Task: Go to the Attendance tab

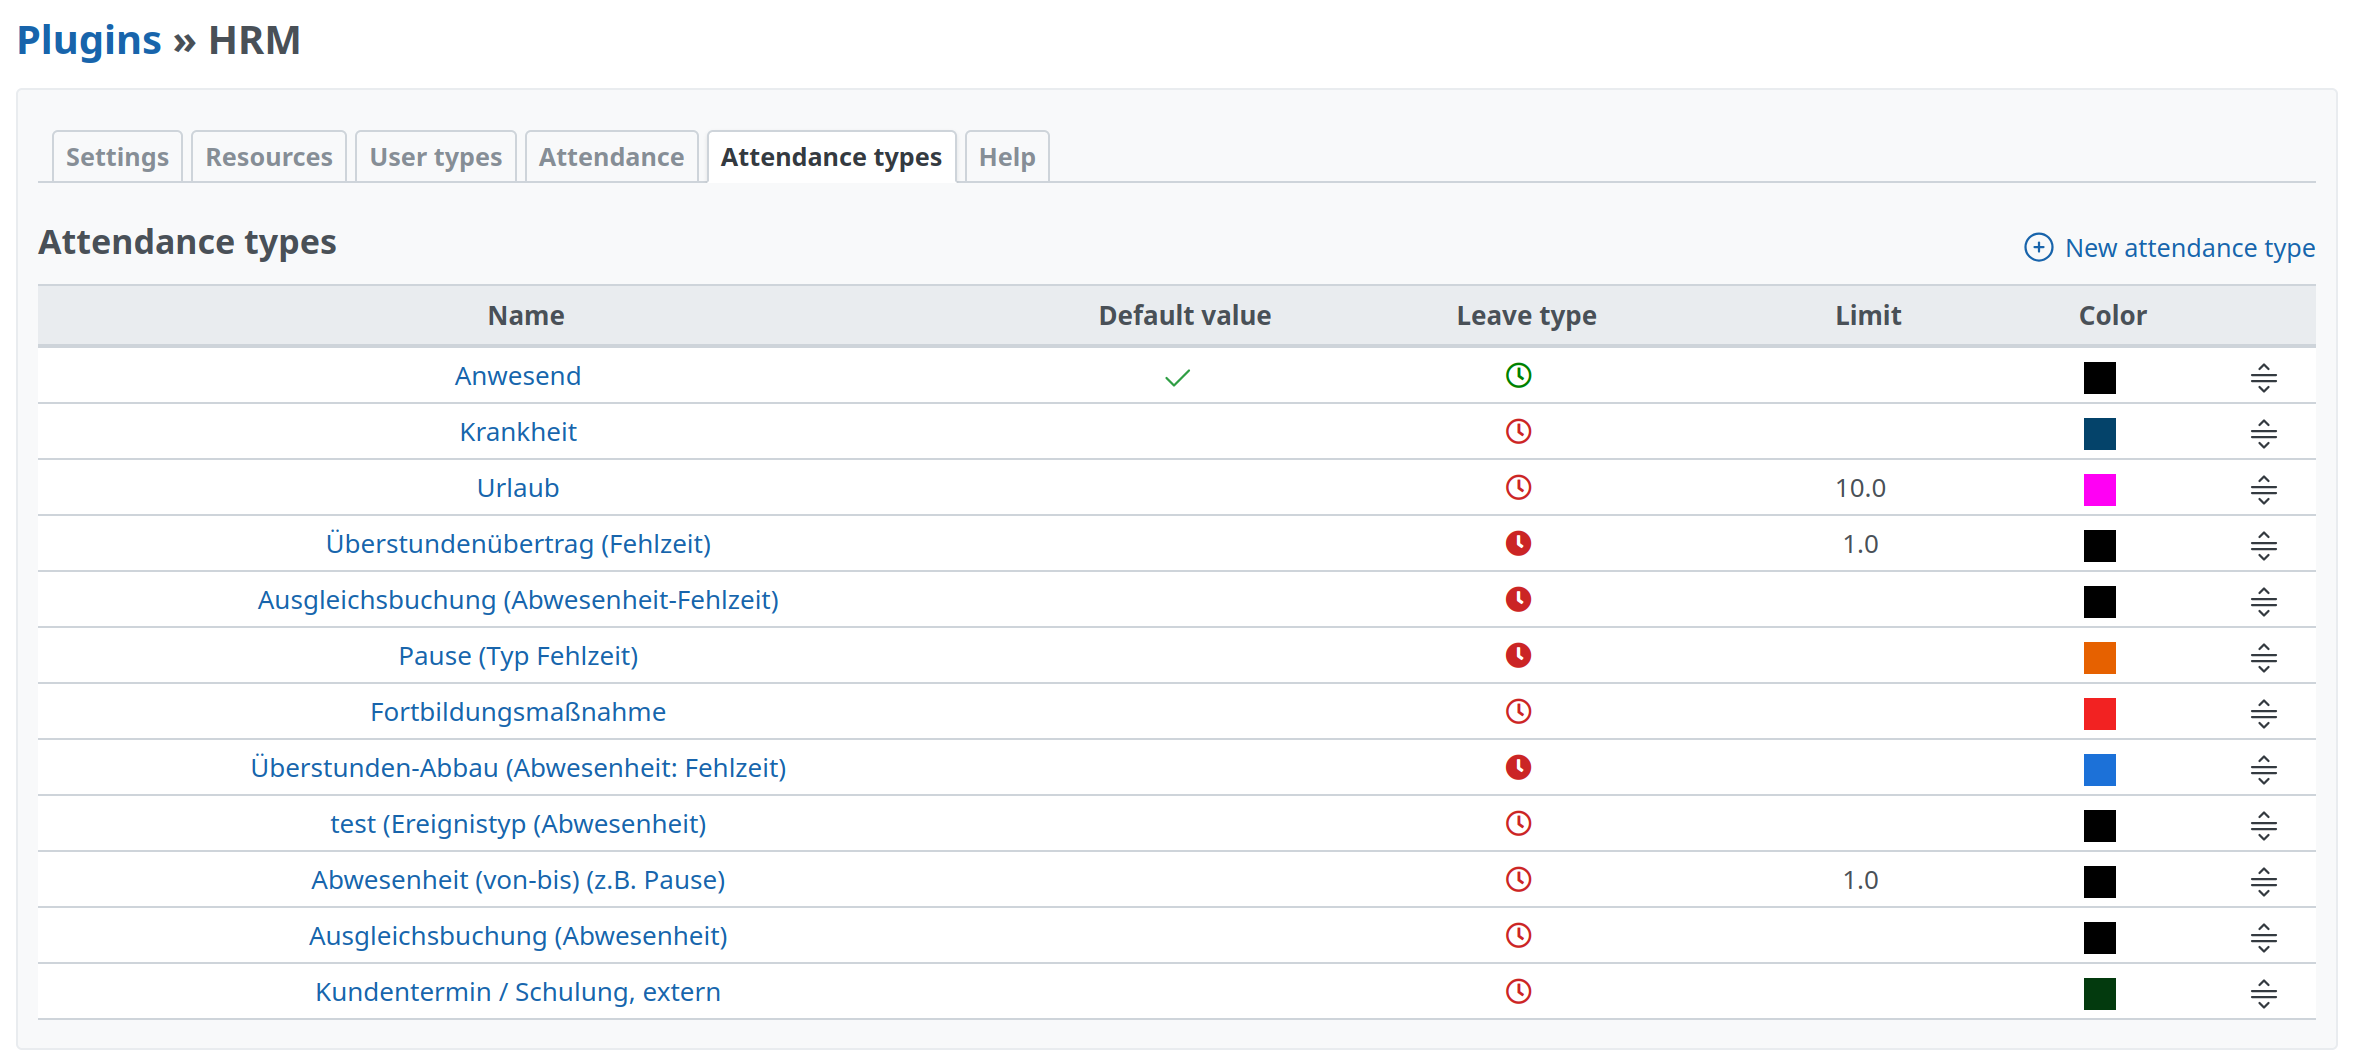Action: tap(611, 157)
